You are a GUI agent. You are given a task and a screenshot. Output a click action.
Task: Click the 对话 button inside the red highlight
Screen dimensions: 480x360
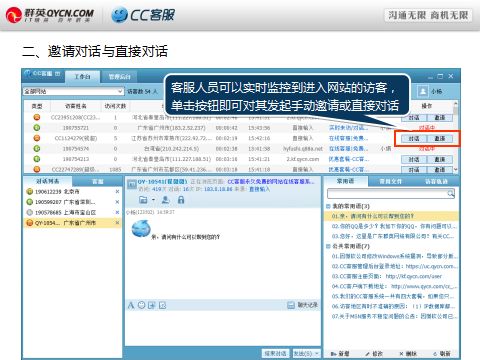coord(414,138)
